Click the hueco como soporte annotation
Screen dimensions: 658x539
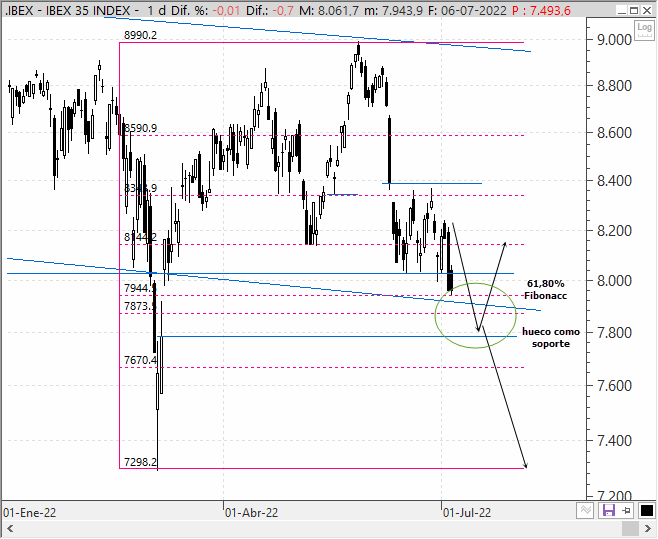pos(551,338)
